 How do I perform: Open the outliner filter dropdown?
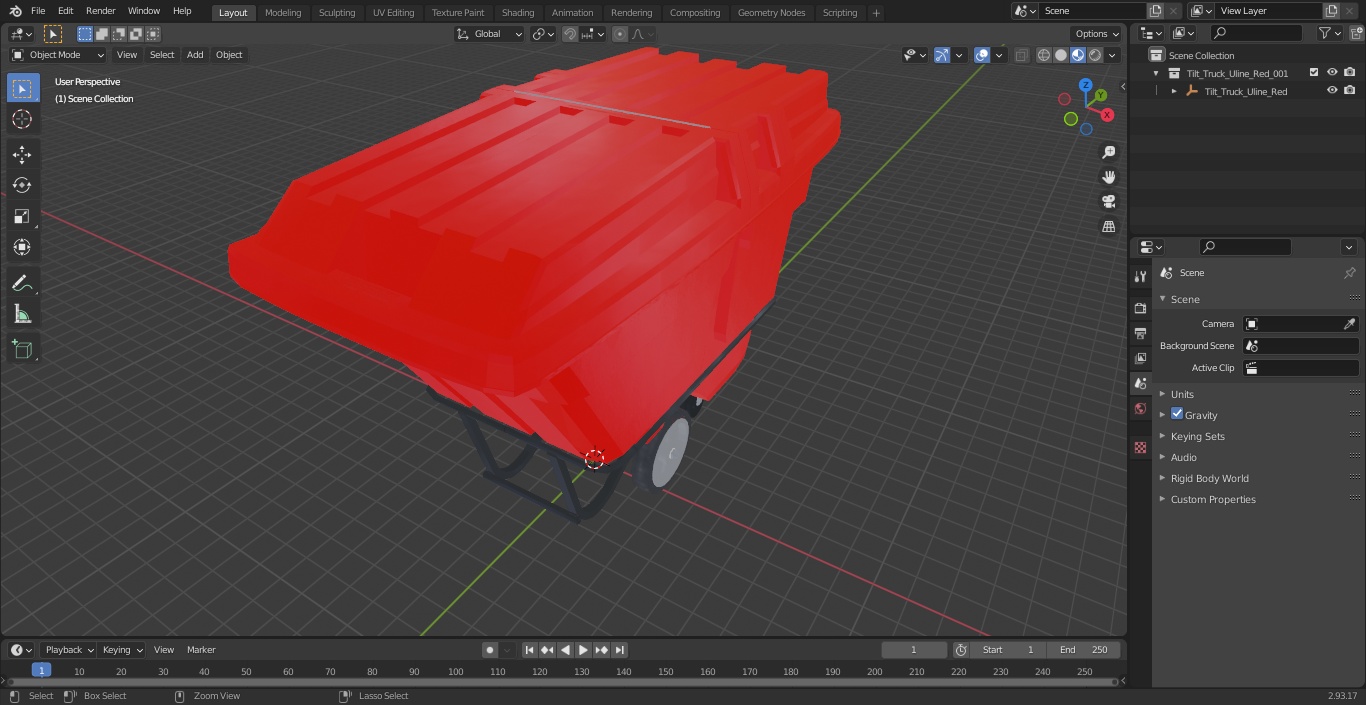(x=1330, y=33)
